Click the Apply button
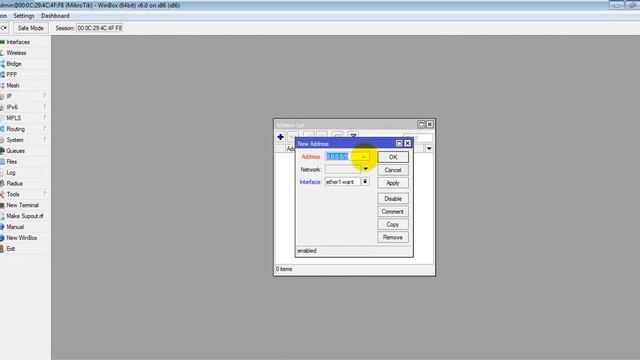Viewport: 640px width, 360px height. [x=393, y=183]
